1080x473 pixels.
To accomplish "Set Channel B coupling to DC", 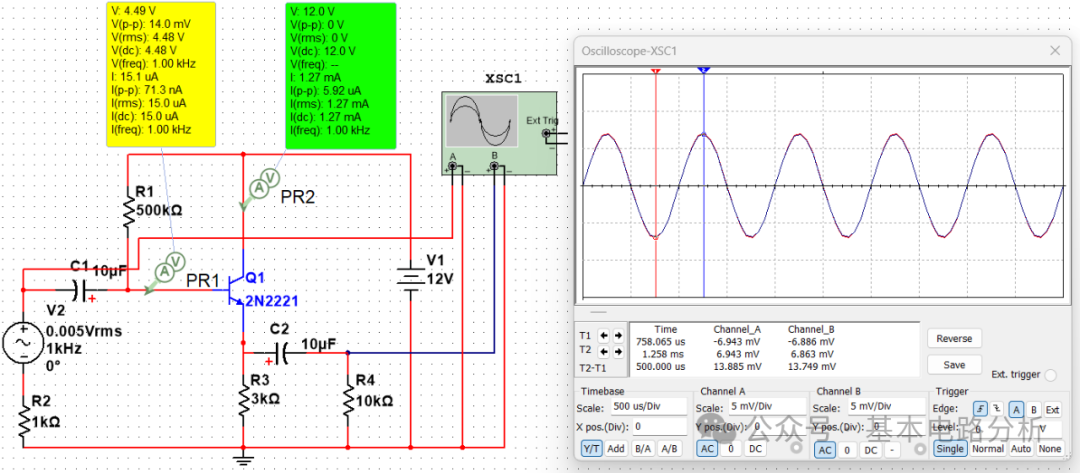I will point(871,450).
